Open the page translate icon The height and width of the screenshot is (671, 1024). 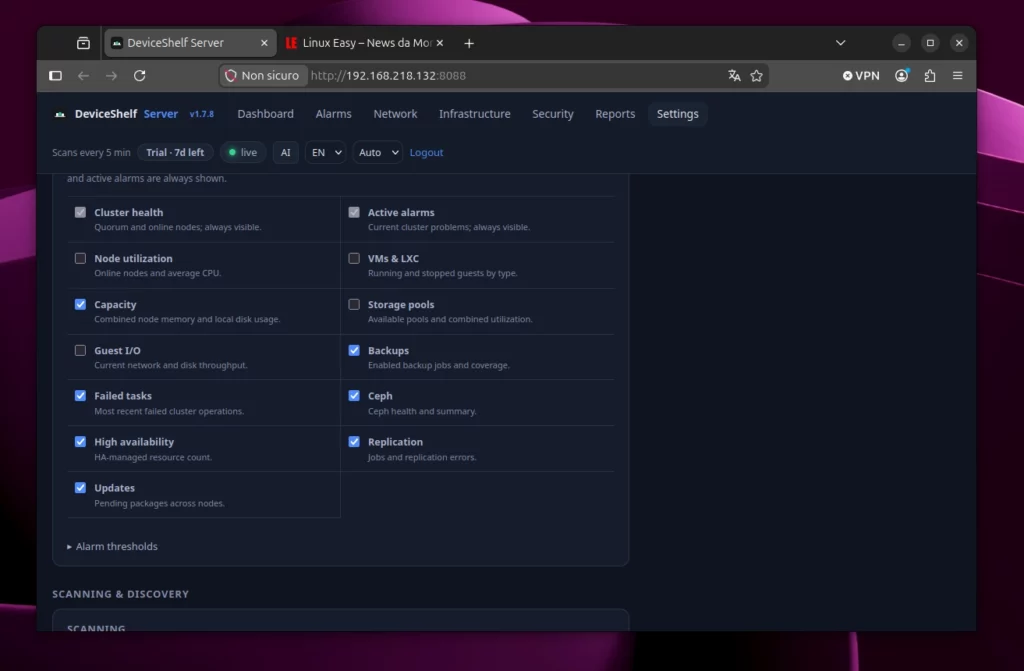[x=734, y=76]
